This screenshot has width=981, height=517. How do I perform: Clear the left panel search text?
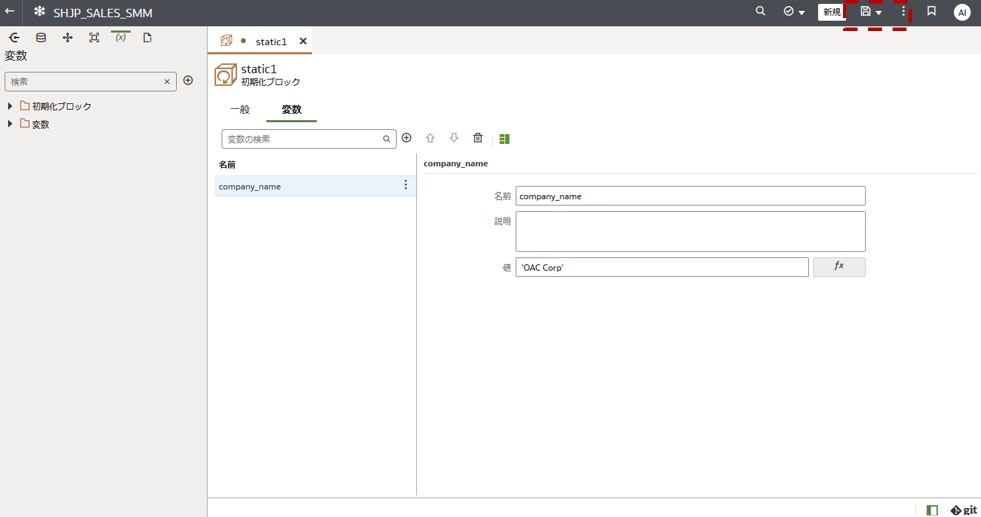(167, 81)
